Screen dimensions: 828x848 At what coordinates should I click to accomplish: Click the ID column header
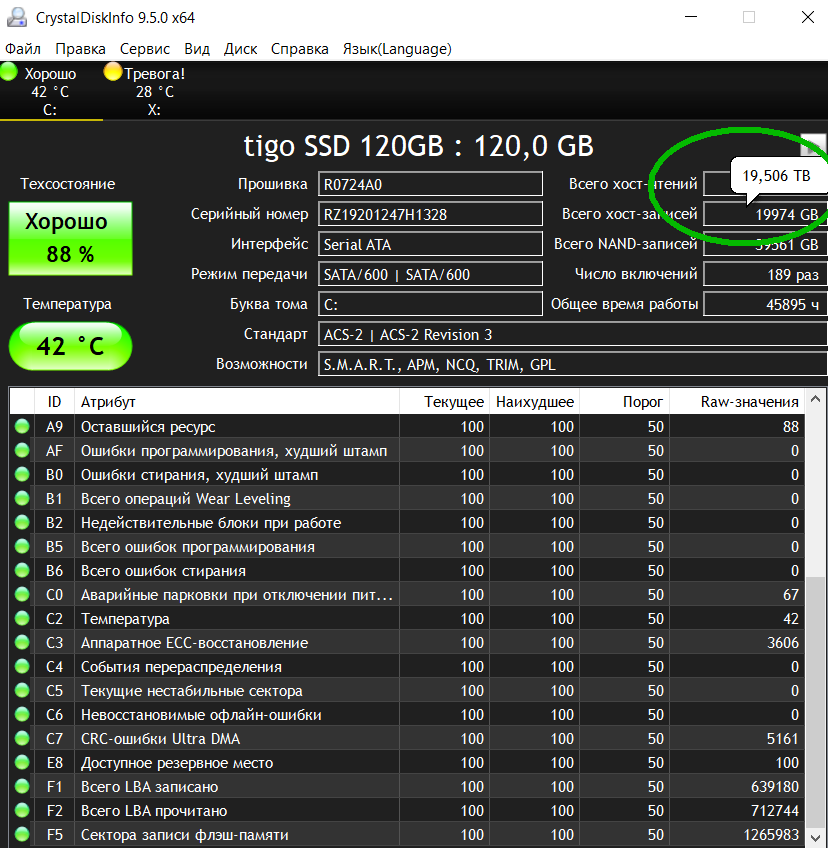click(x=54, y=402)
